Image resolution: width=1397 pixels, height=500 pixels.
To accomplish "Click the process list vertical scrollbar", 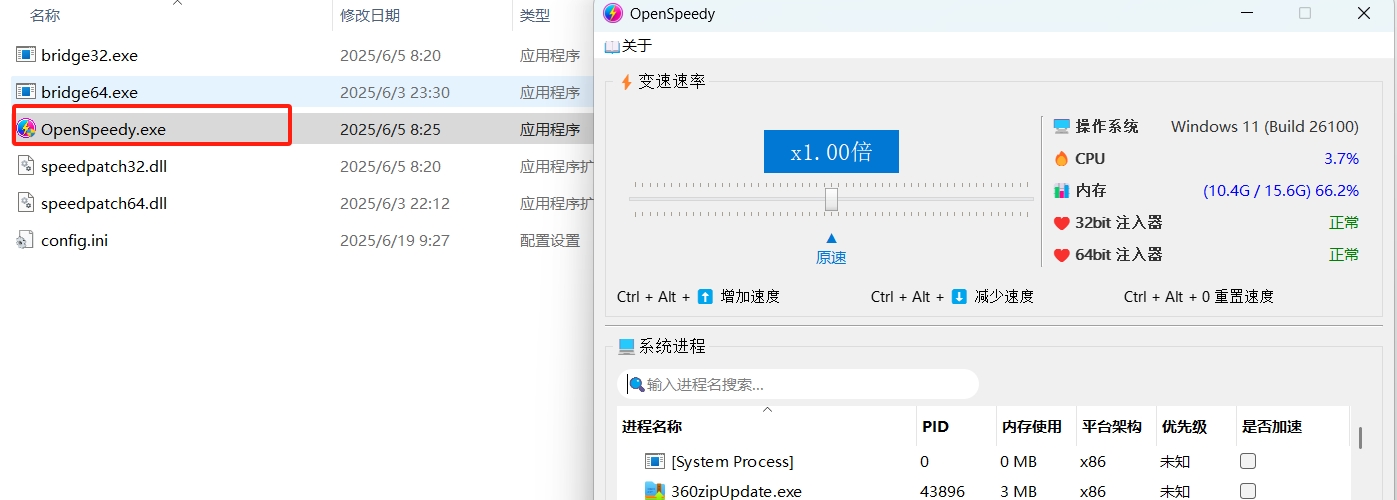I will (x=1360, y=437).
